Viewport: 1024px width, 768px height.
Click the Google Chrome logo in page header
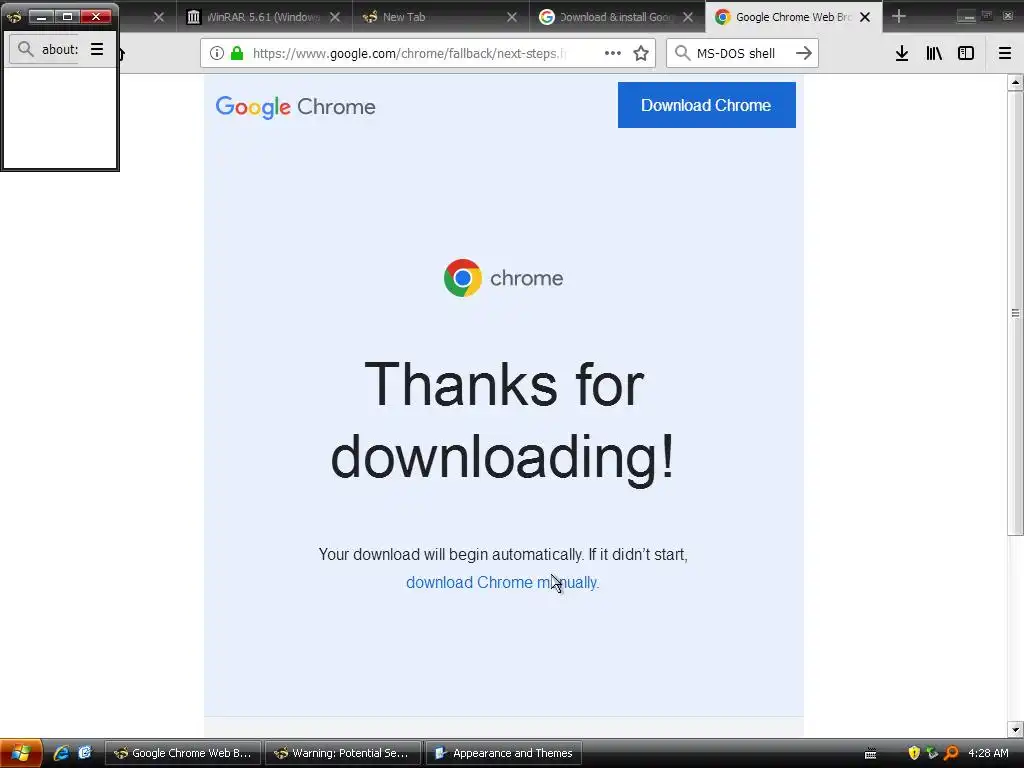[295, 107]
